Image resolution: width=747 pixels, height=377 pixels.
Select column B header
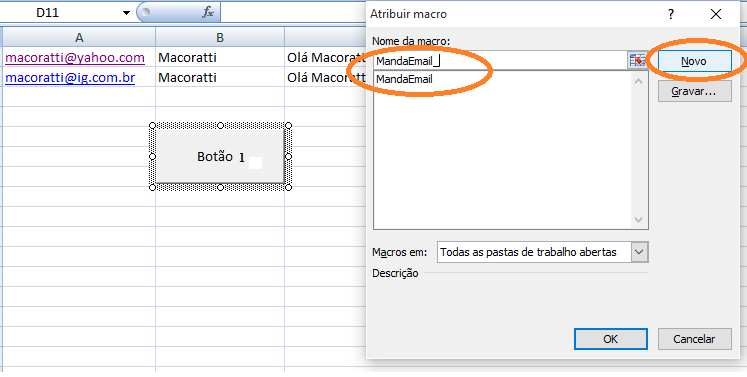point(220,38)
